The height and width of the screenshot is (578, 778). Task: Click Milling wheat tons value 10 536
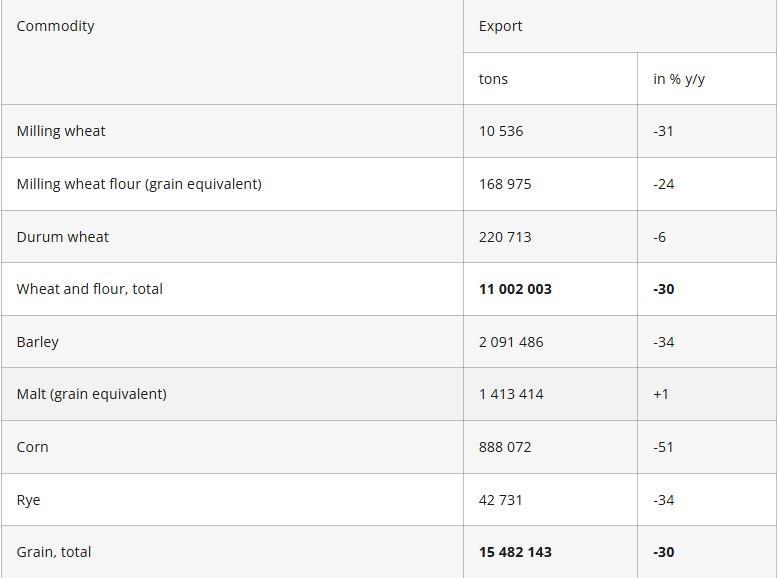501,131
